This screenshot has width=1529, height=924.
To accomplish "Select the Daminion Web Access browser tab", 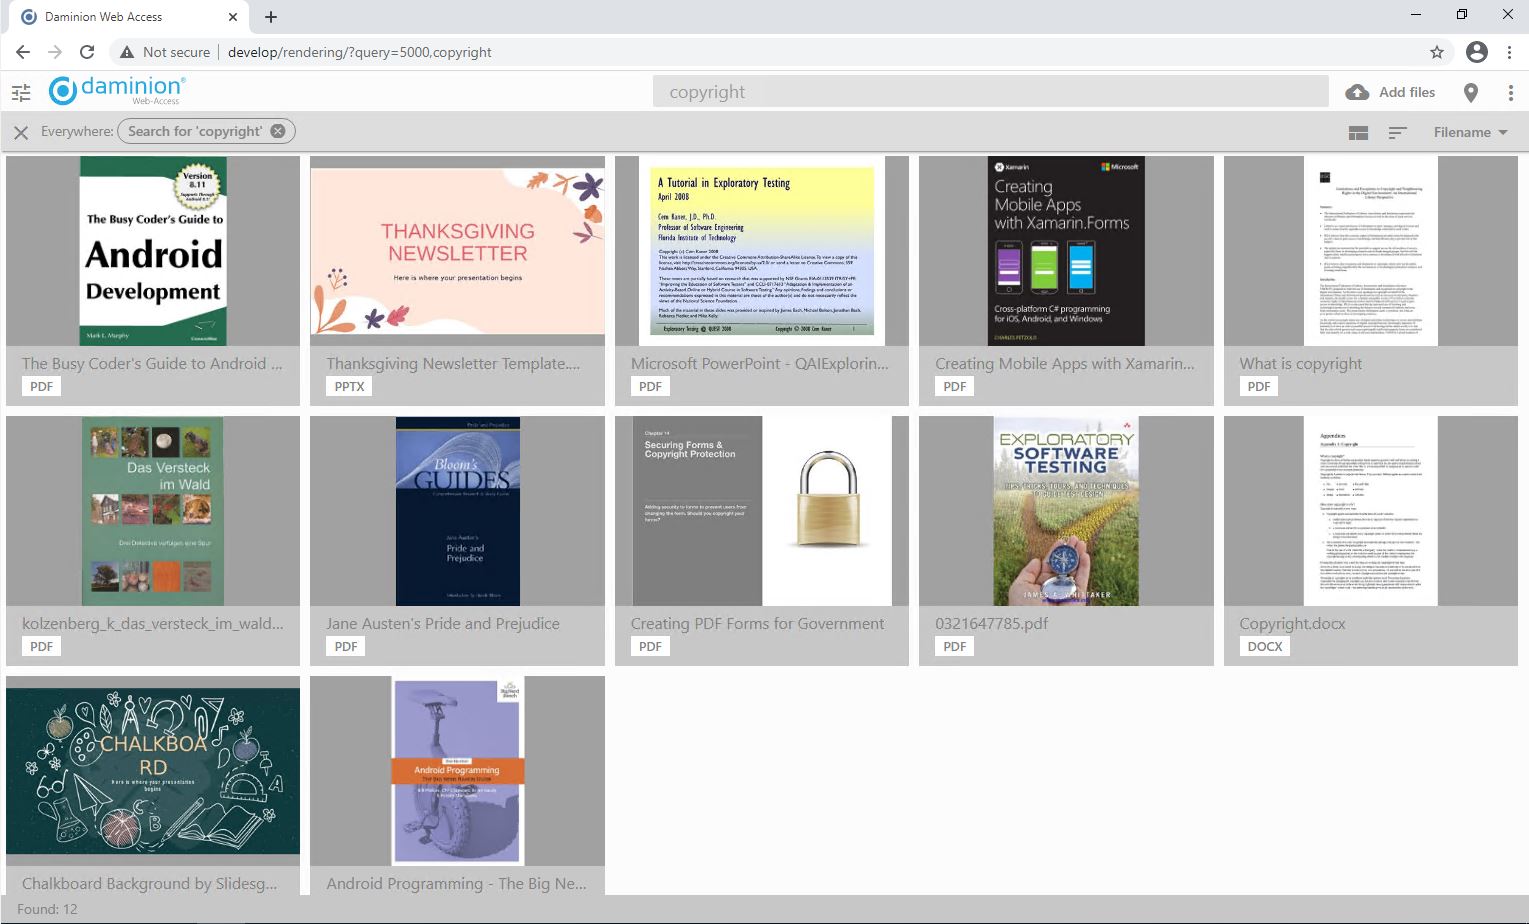I will pyautogui.click(x=120, y=16).
